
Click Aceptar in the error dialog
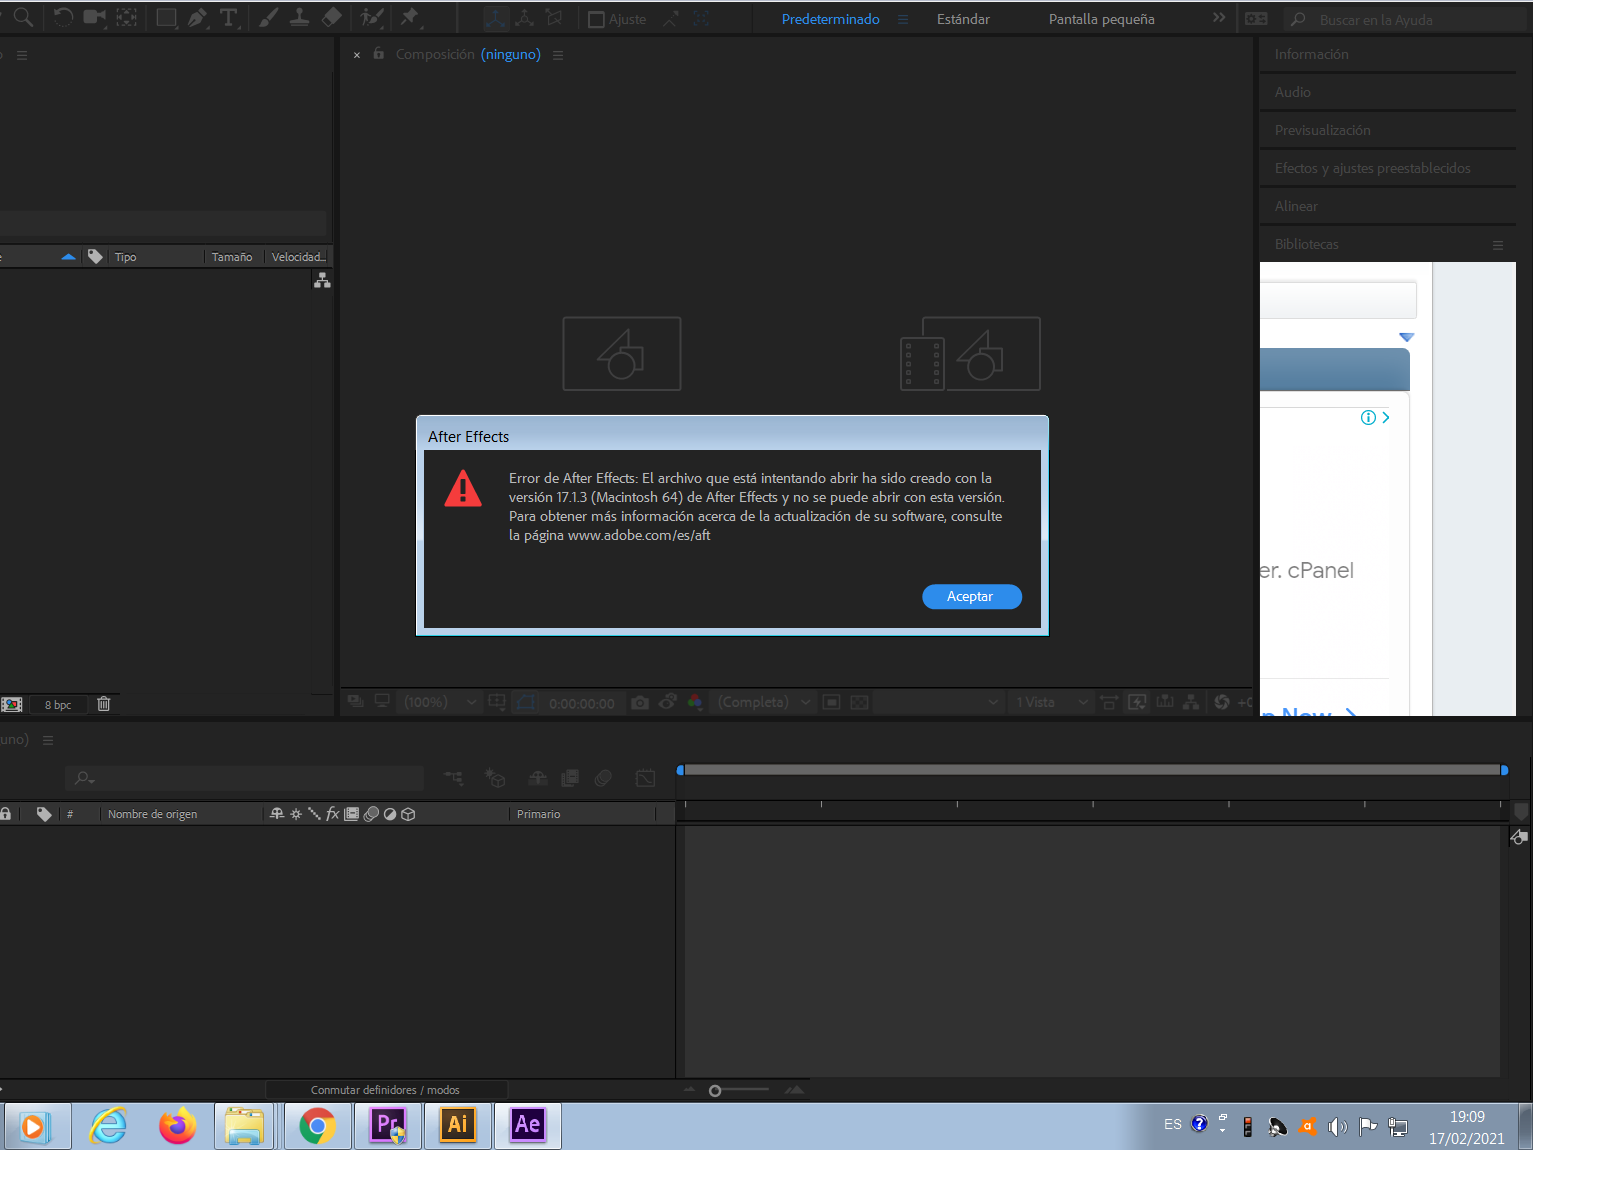971,596
